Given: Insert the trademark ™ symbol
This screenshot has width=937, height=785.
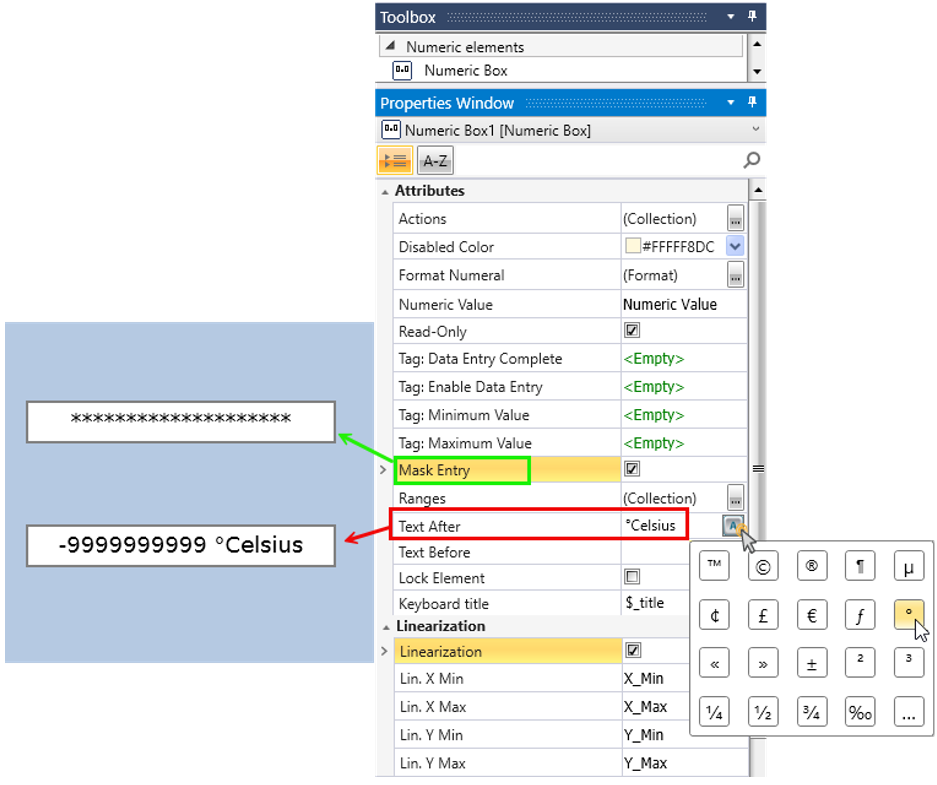Looking at the screenshot, I should tap(714, 566).
